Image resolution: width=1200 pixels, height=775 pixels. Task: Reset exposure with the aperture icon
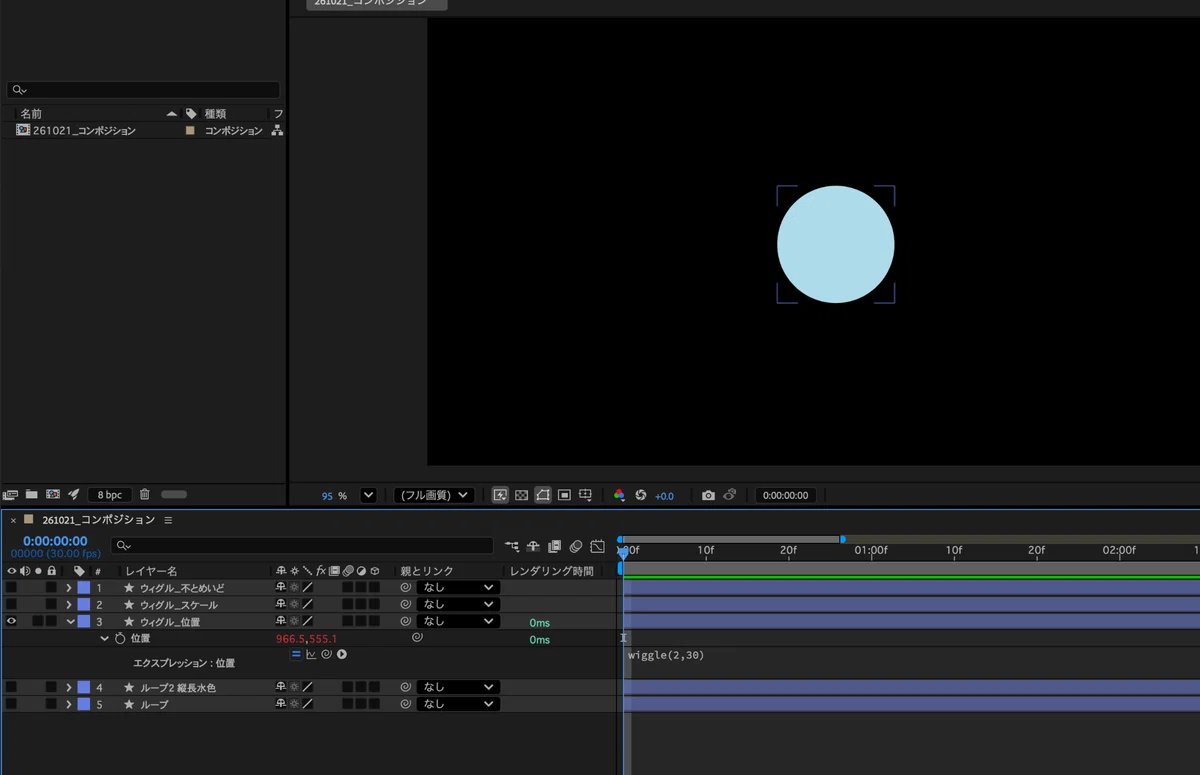tap(641, 495)
